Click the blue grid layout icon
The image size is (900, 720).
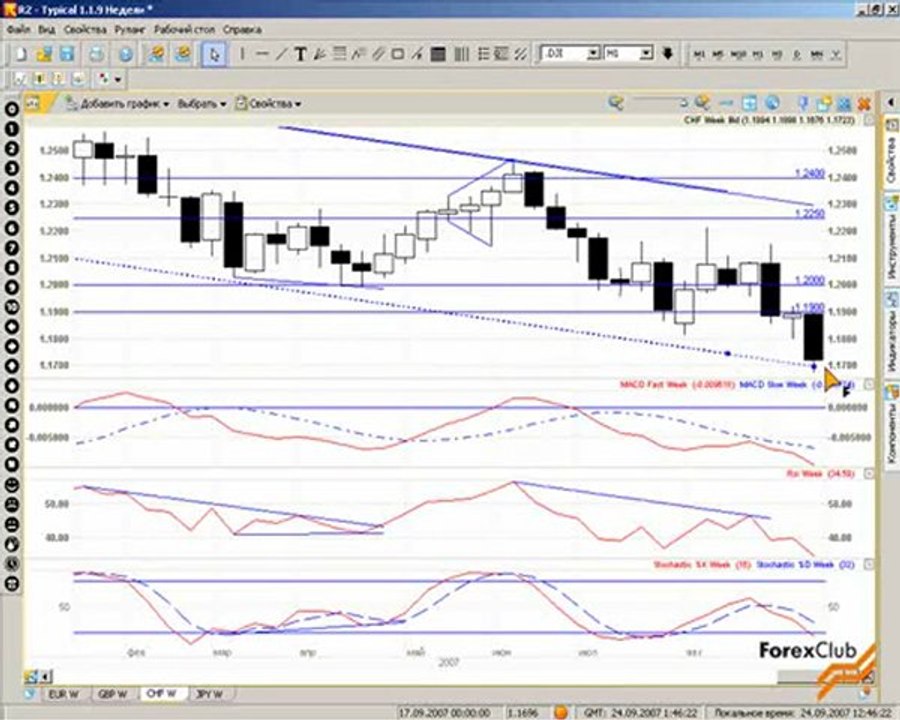(844, 104)
